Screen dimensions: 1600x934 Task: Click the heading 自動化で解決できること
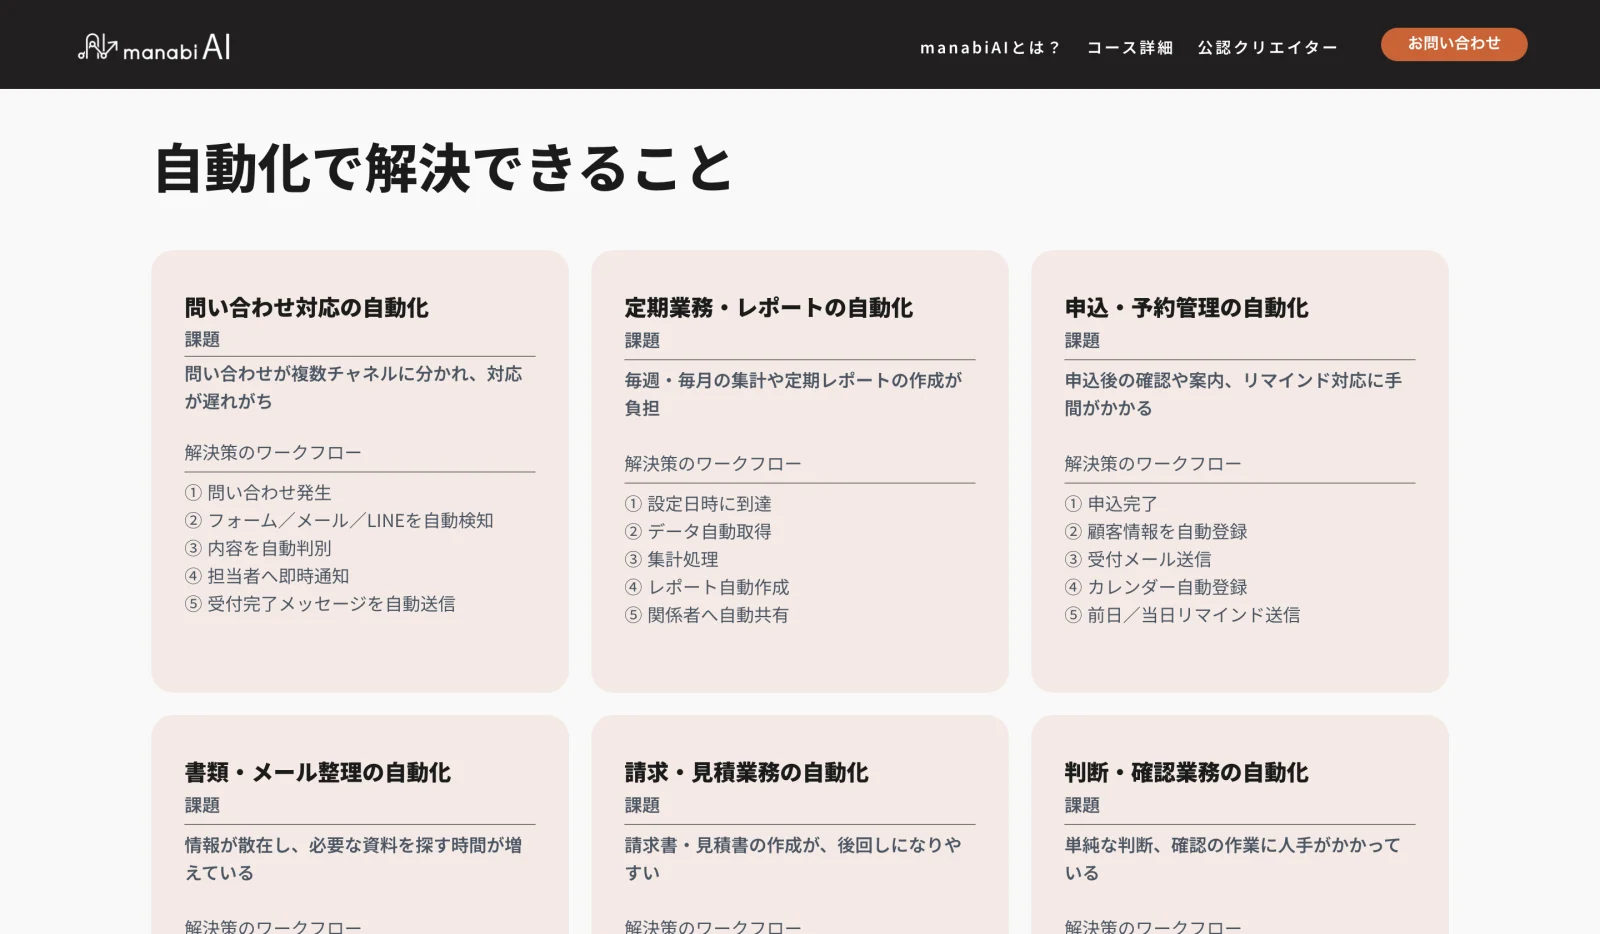(x=443, y=168)
